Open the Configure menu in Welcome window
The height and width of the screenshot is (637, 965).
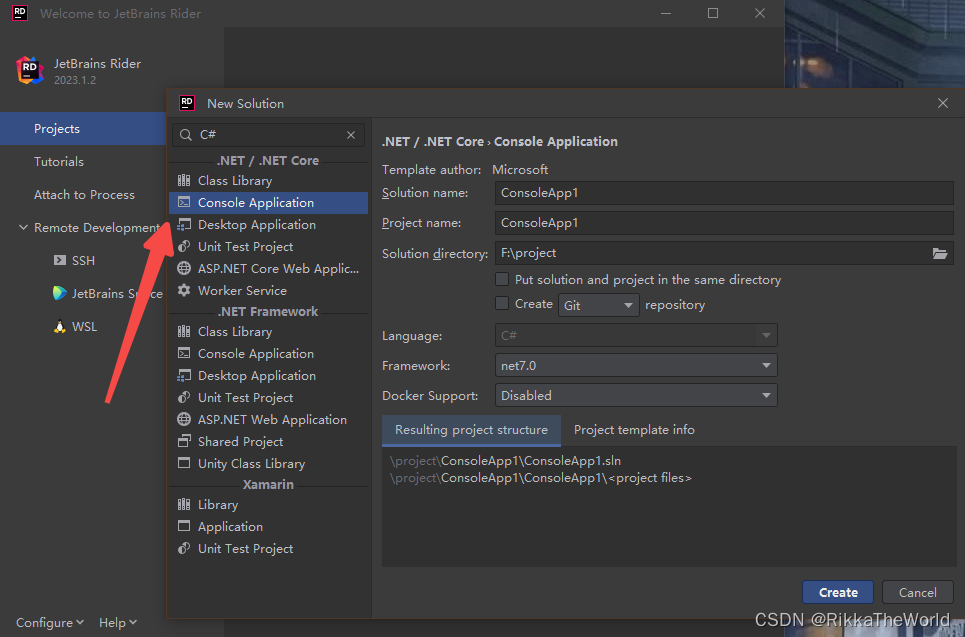pyautogui.click(x=50, y=622)
